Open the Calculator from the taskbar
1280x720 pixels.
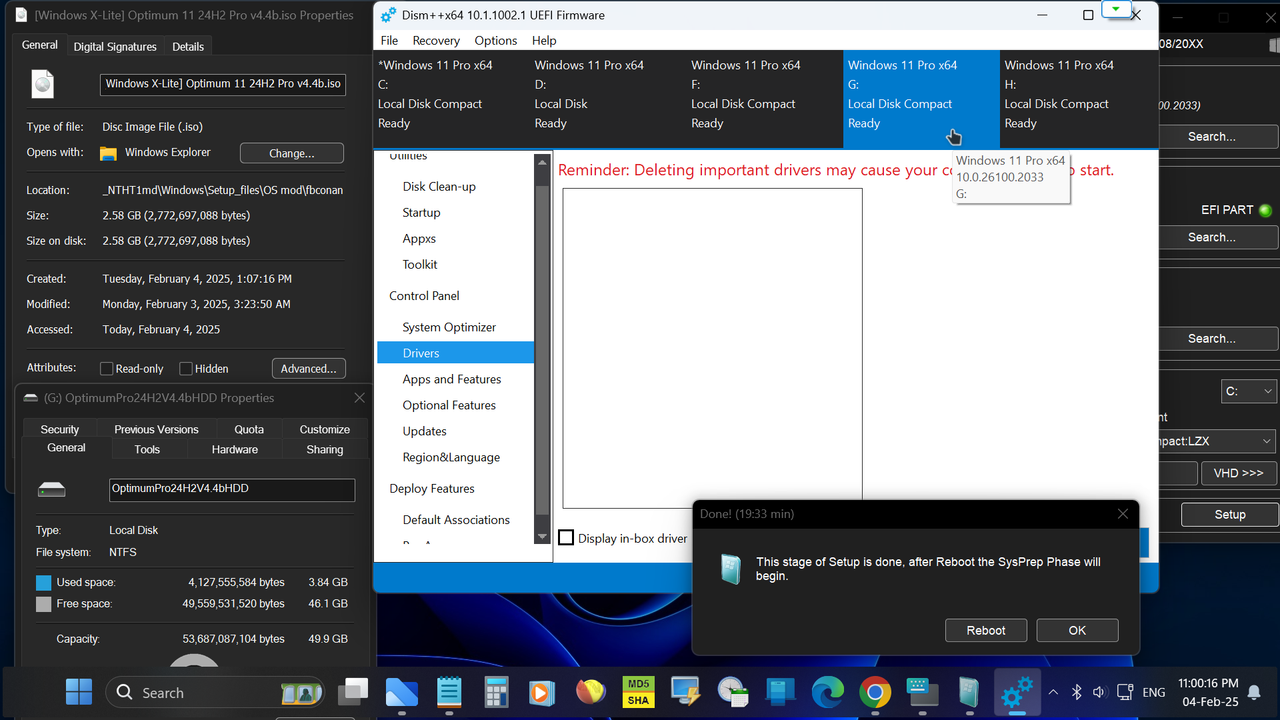click(495, 691)
